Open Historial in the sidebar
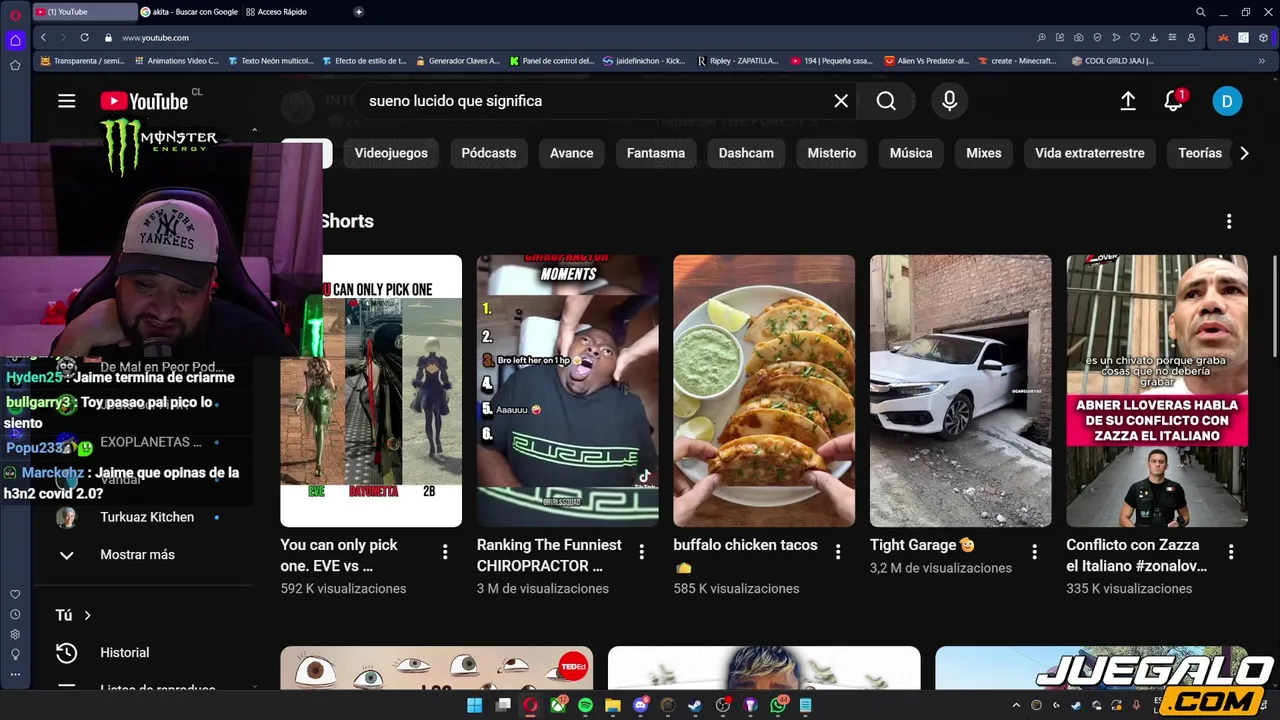 coord(124,652)
